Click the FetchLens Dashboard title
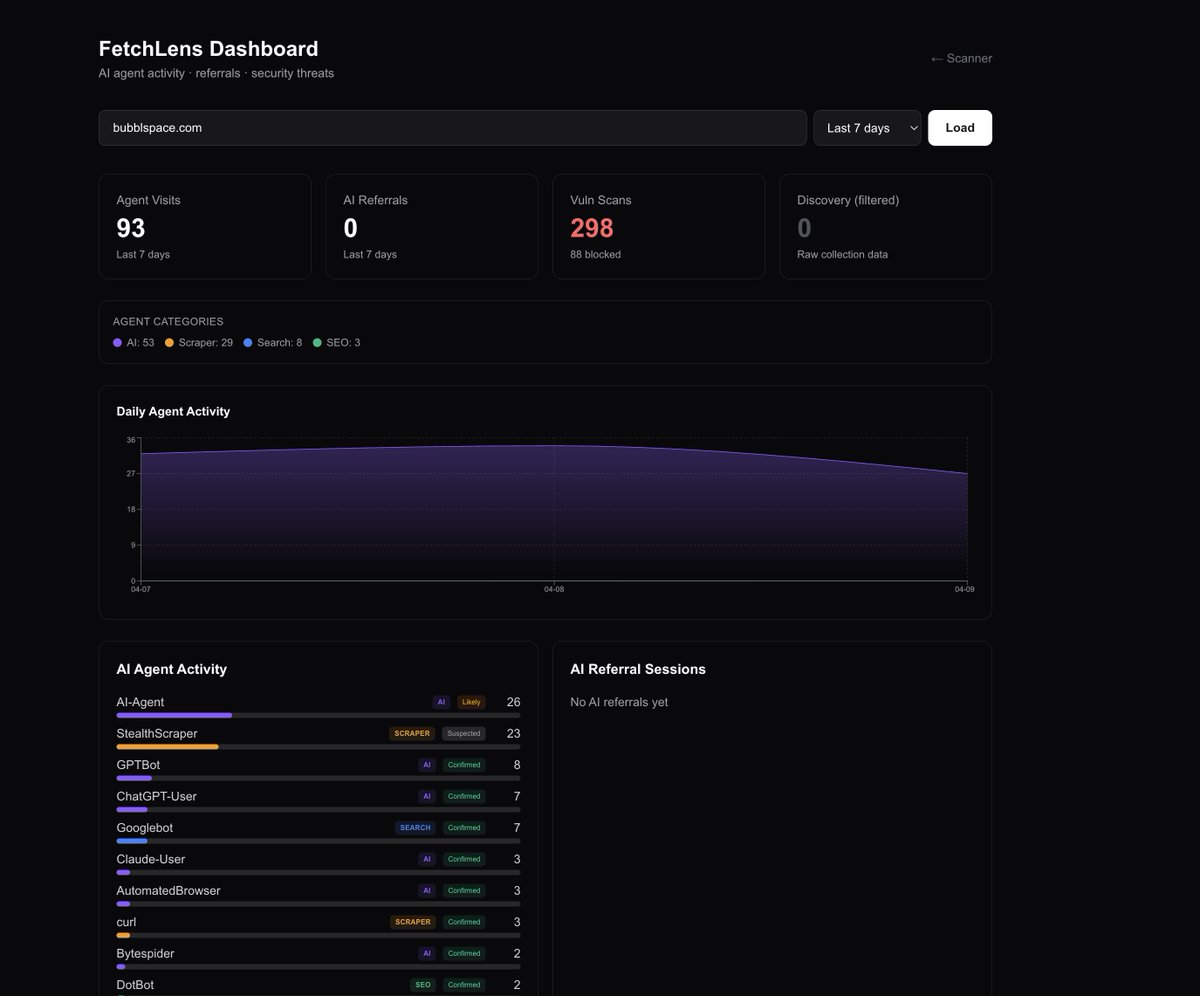This screenshot has width=1200, height=996. (x=208, y=48)
